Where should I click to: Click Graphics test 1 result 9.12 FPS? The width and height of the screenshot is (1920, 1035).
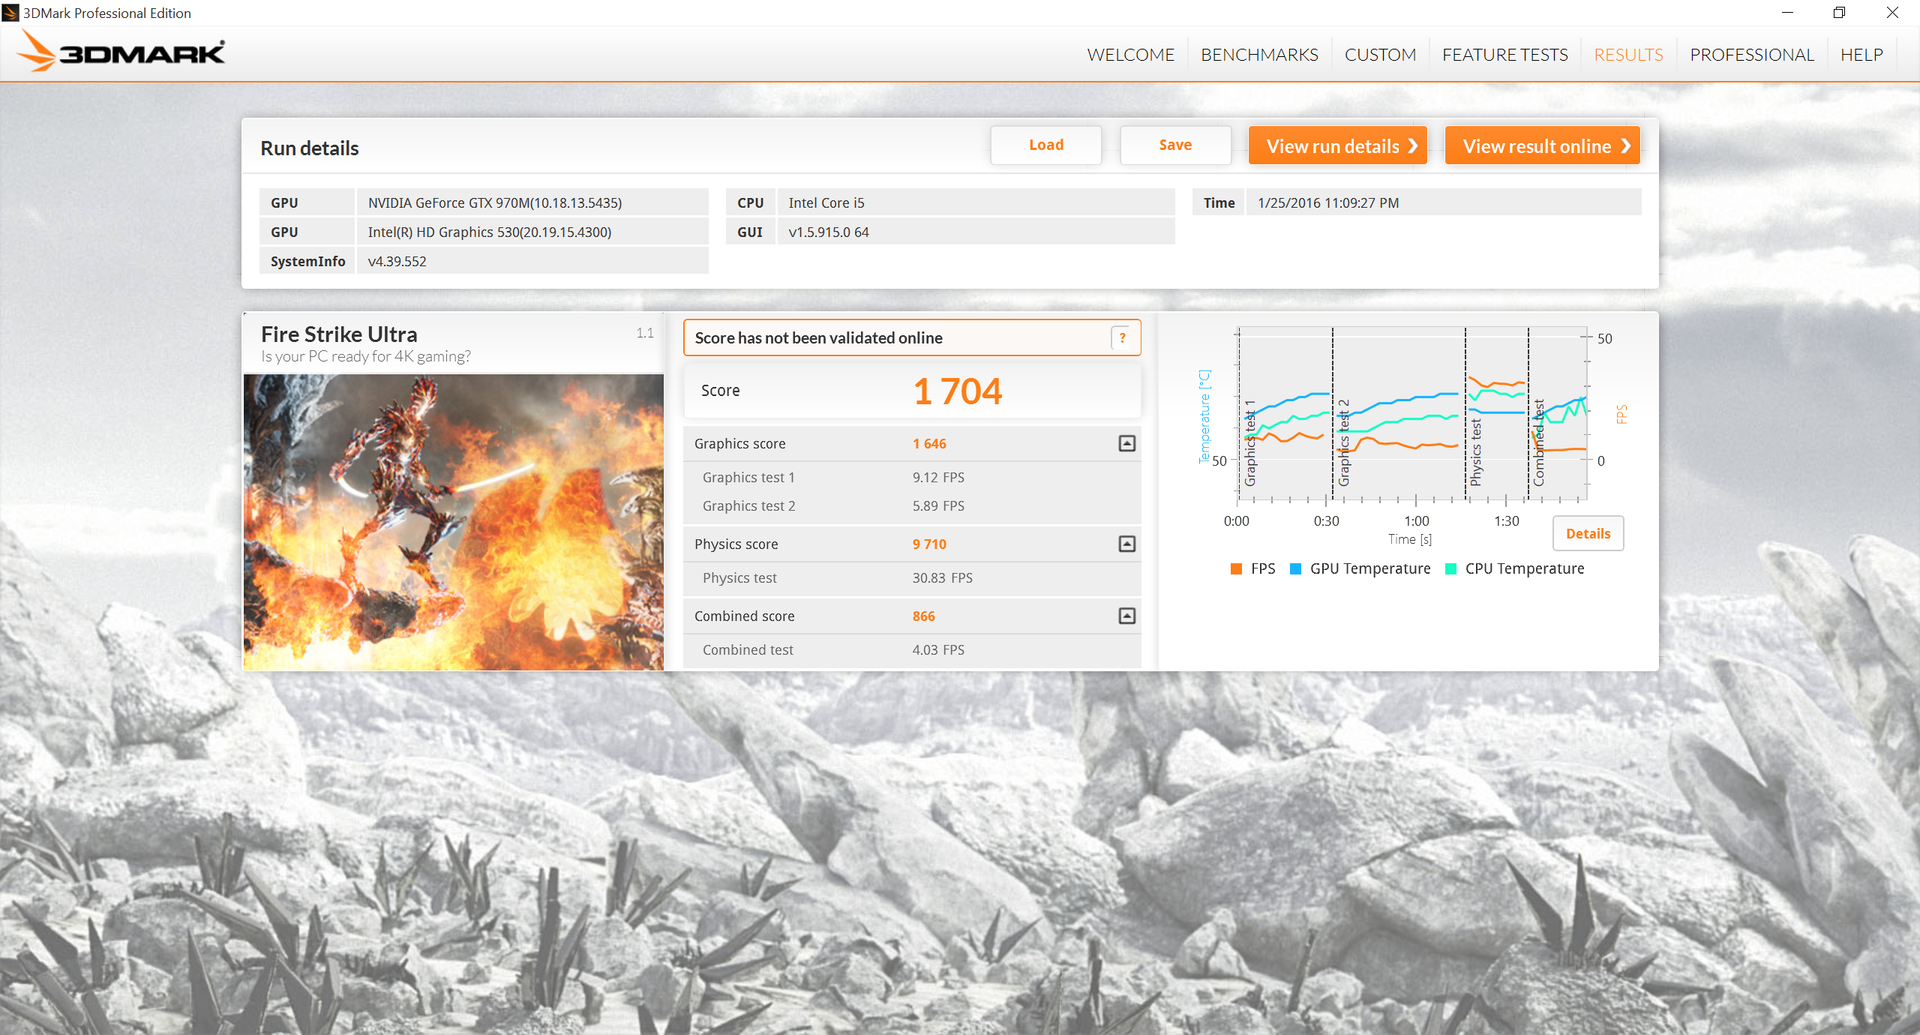[x=938, y=477]
